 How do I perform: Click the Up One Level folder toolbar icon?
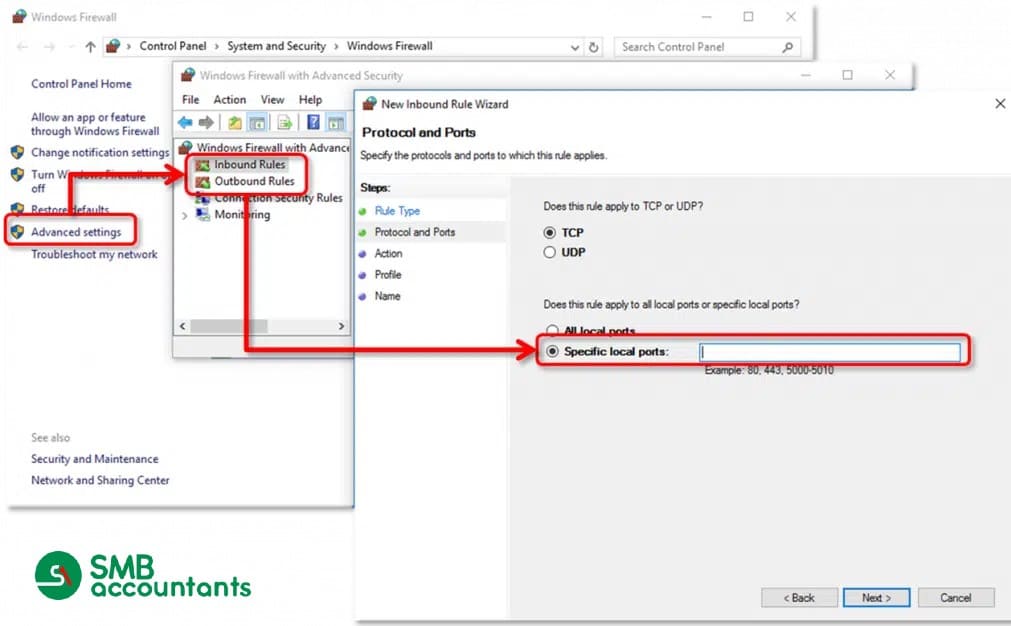[235, 122]
